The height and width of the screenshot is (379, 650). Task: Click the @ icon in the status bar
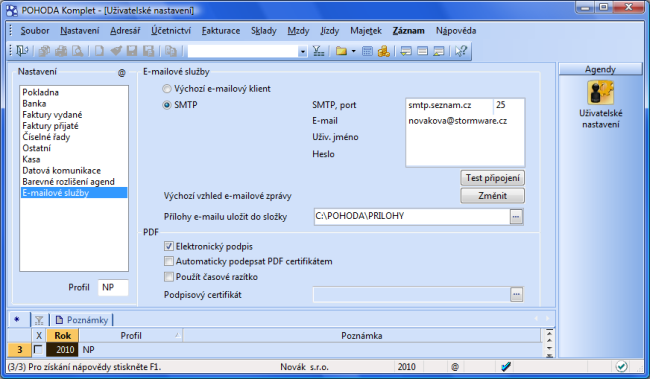(455, 367)
